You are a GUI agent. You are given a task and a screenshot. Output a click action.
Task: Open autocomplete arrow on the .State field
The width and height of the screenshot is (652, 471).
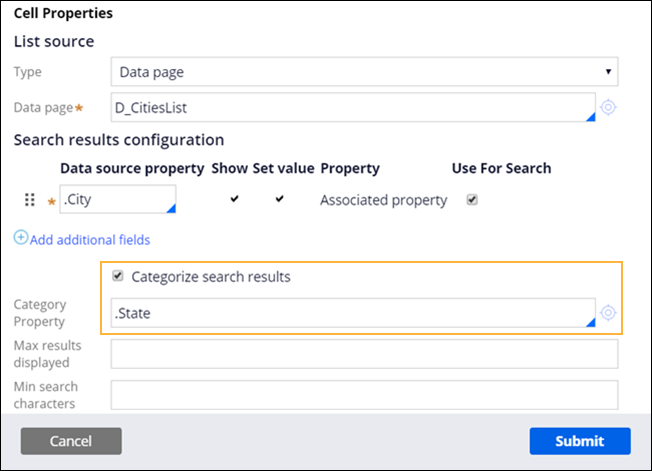tap(589, 322)
